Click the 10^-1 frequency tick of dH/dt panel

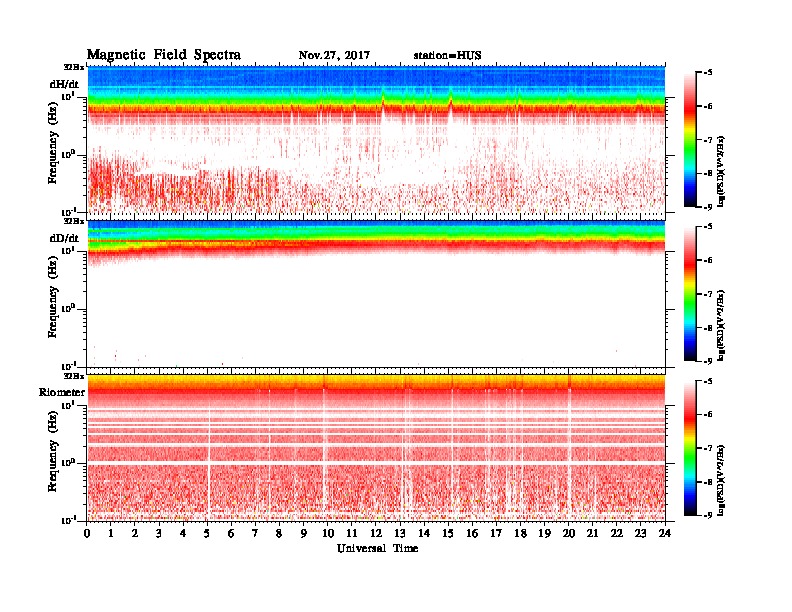68,212
